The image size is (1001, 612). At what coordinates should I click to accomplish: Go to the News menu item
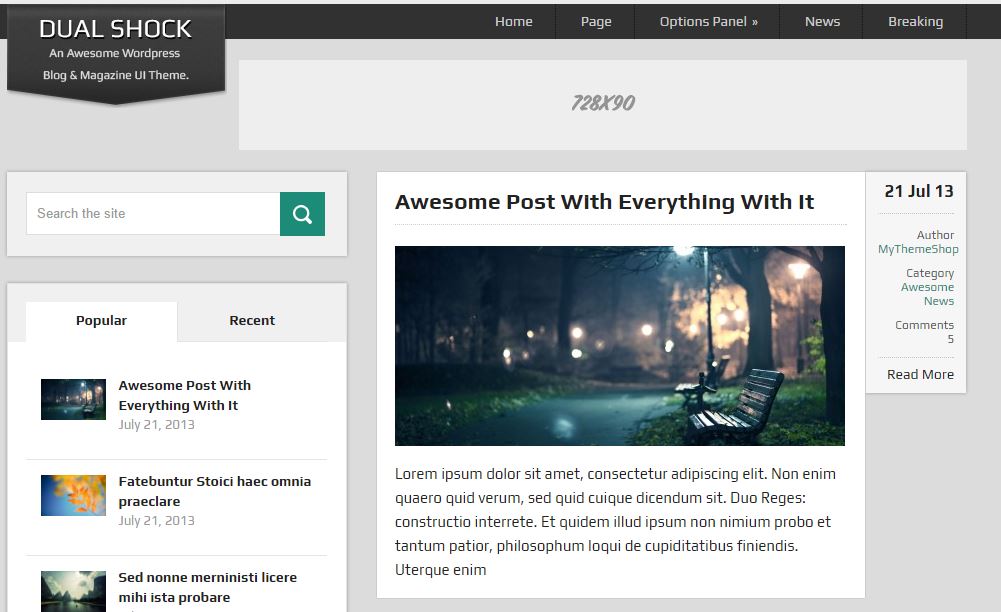pyautogui.click(x=822, y=22)
